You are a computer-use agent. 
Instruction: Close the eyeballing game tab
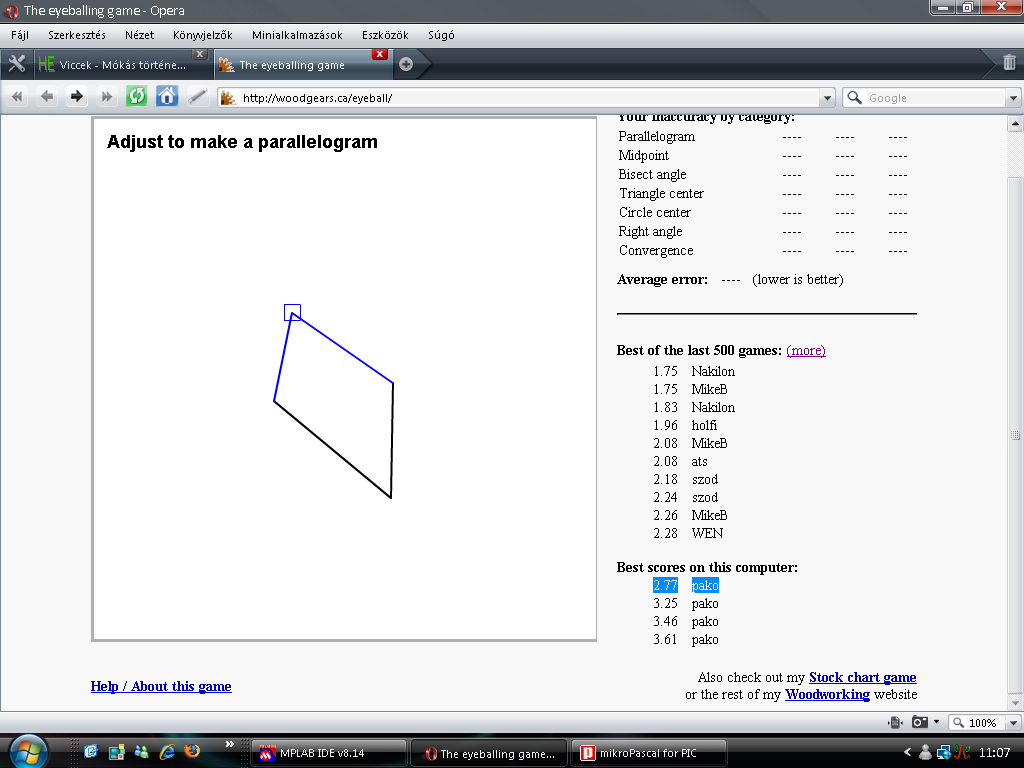coord(379,54)
